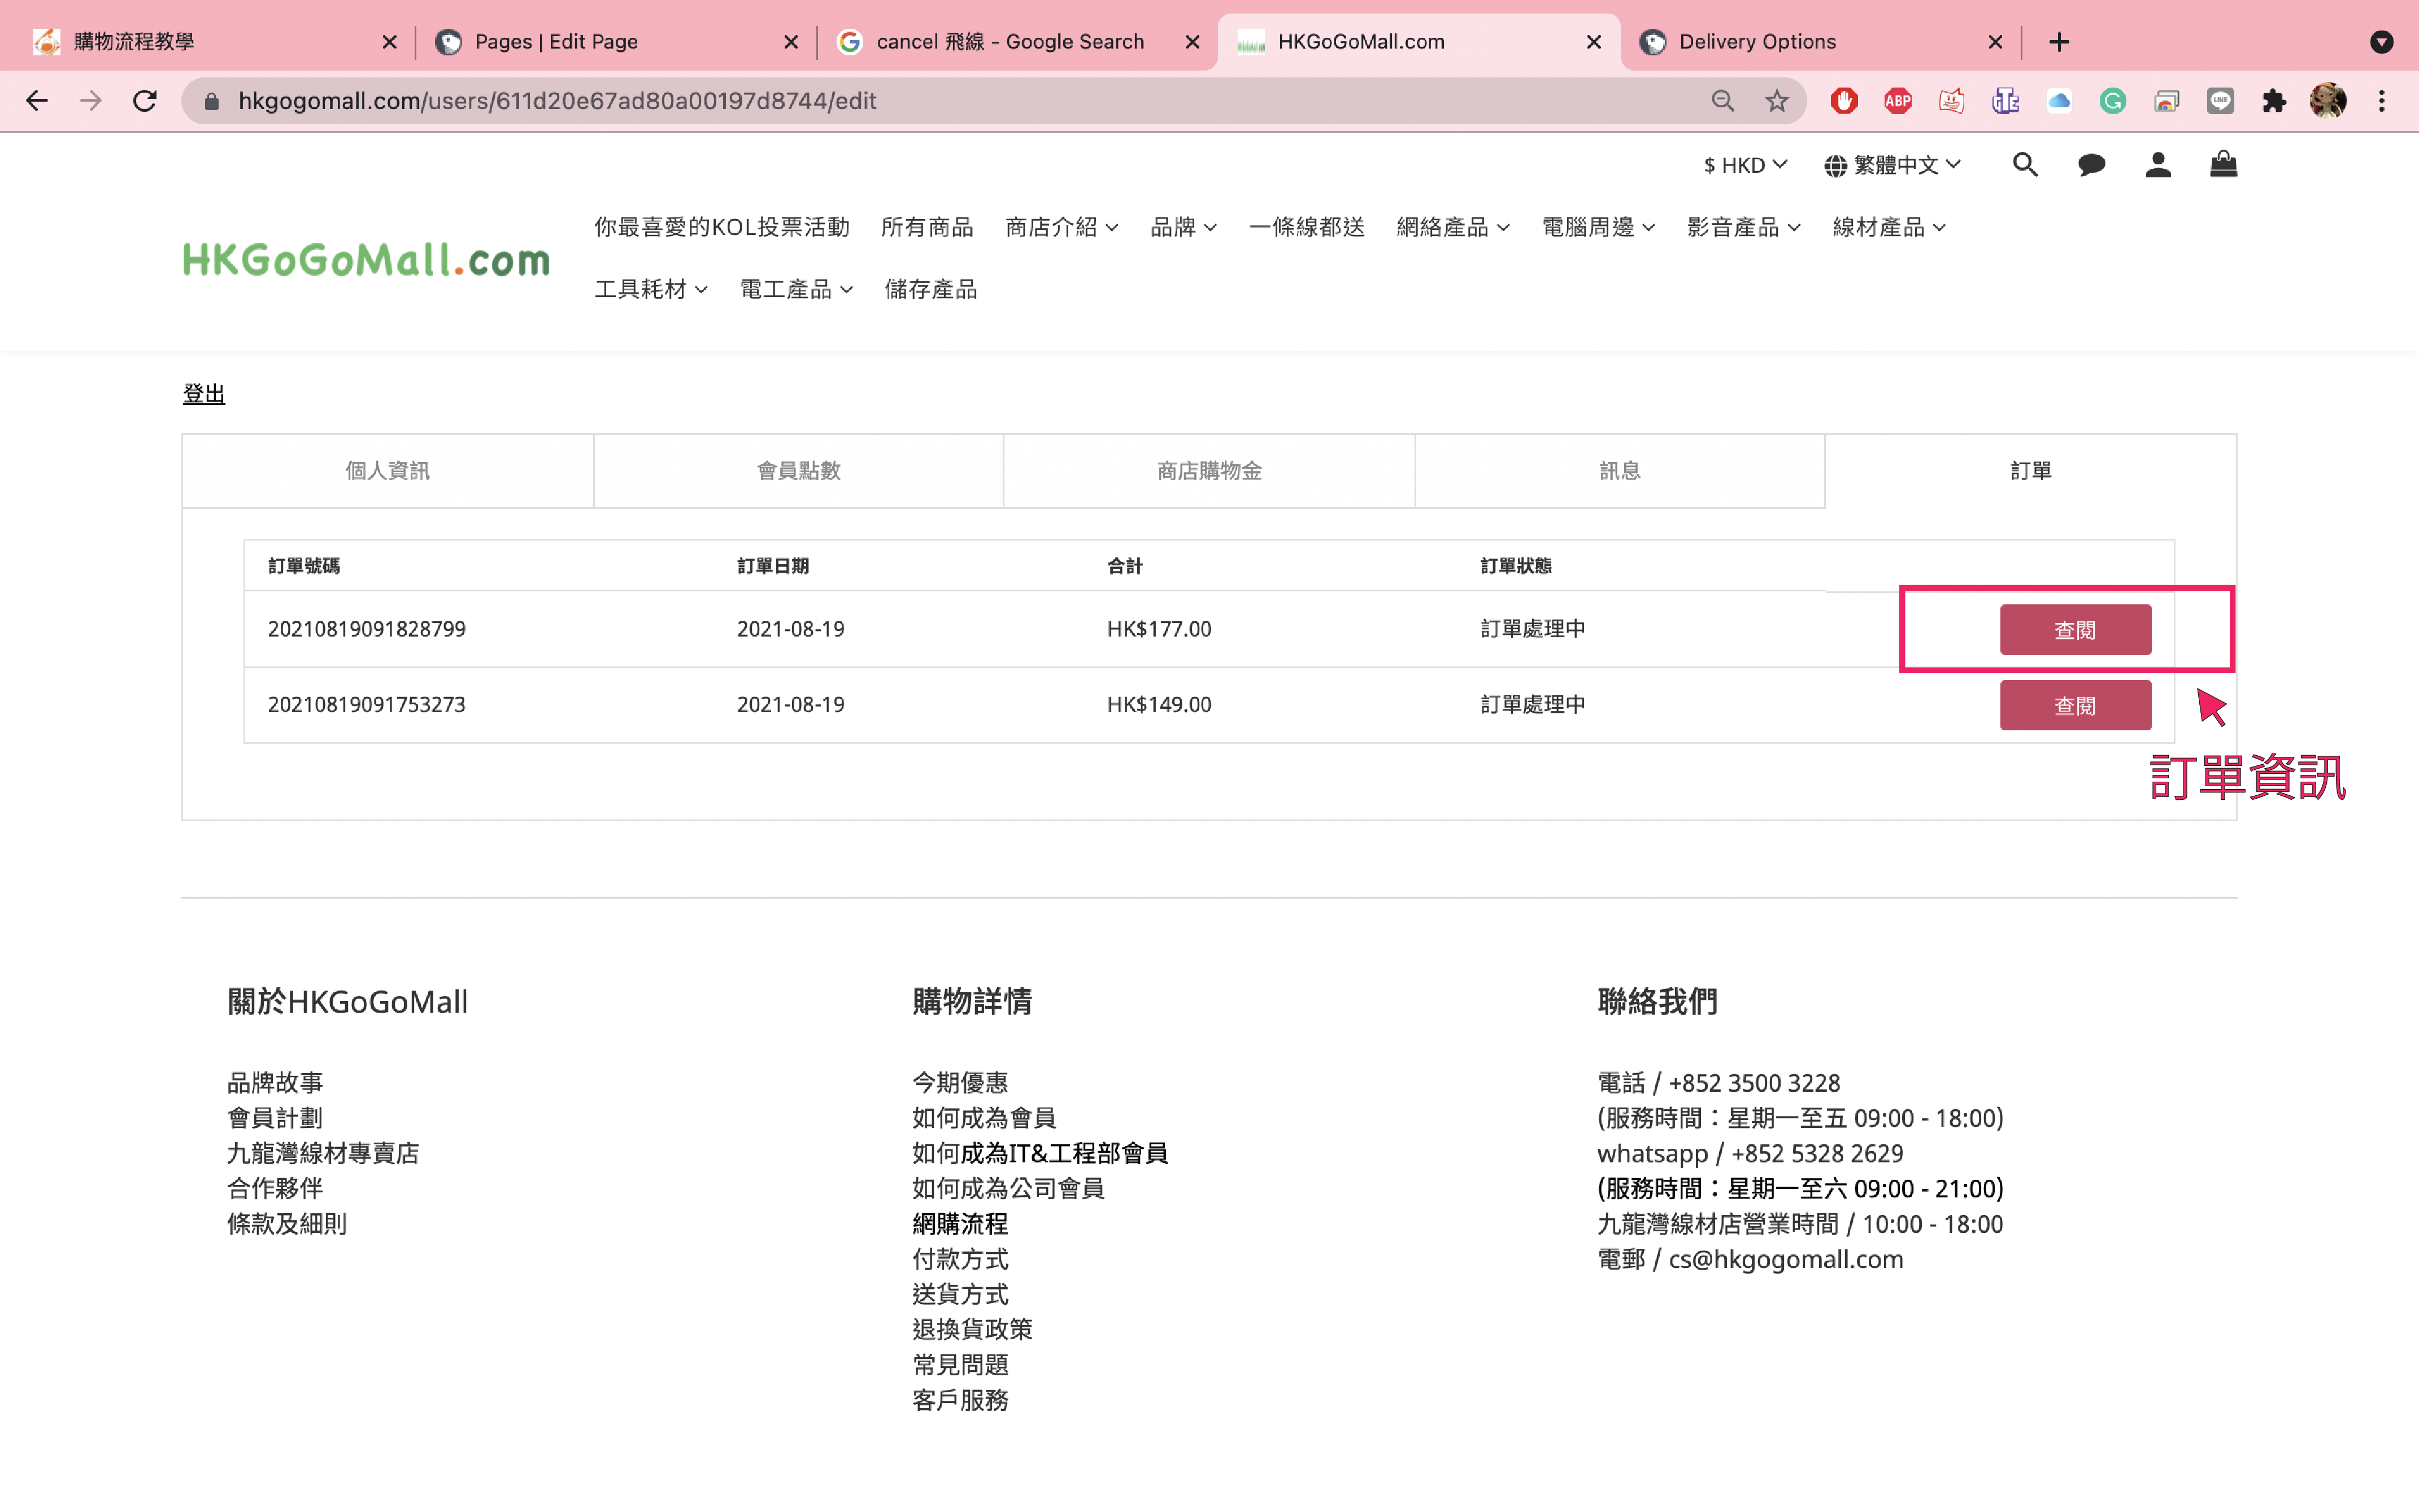Expand the 網絡產品 category menu
This screenshot has height=1512, width=2419.
click(x=1452, y=227)
